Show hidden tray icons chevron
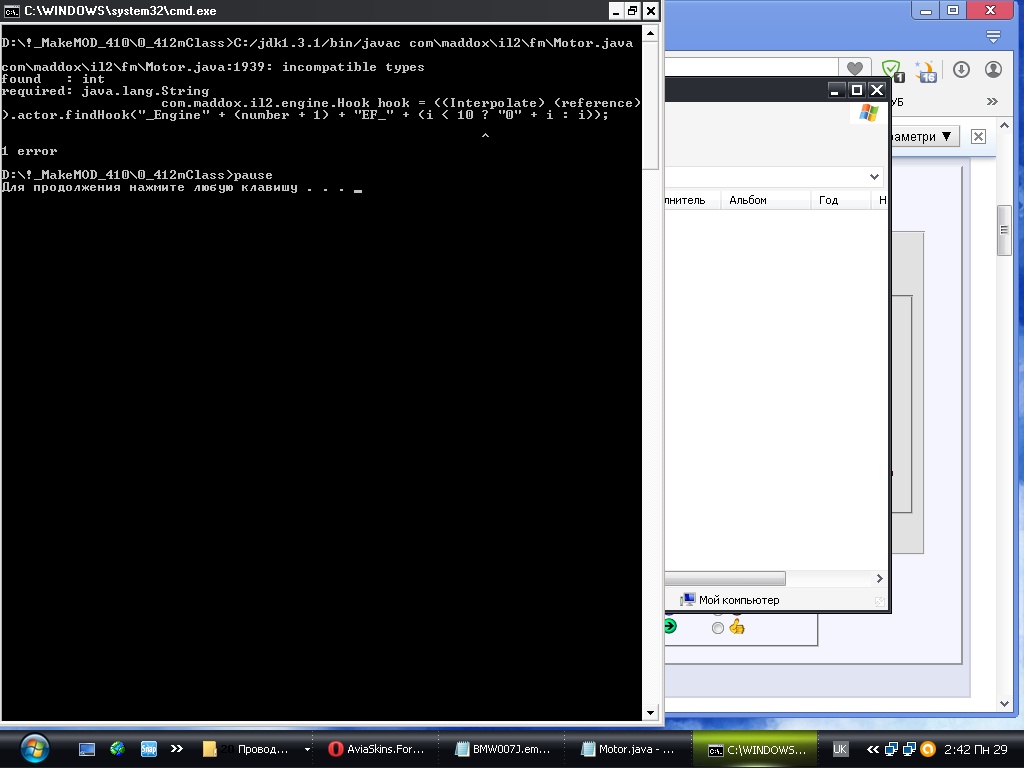Image resolution: width=1024 pixels, height=768 pixels. [872, 749]
